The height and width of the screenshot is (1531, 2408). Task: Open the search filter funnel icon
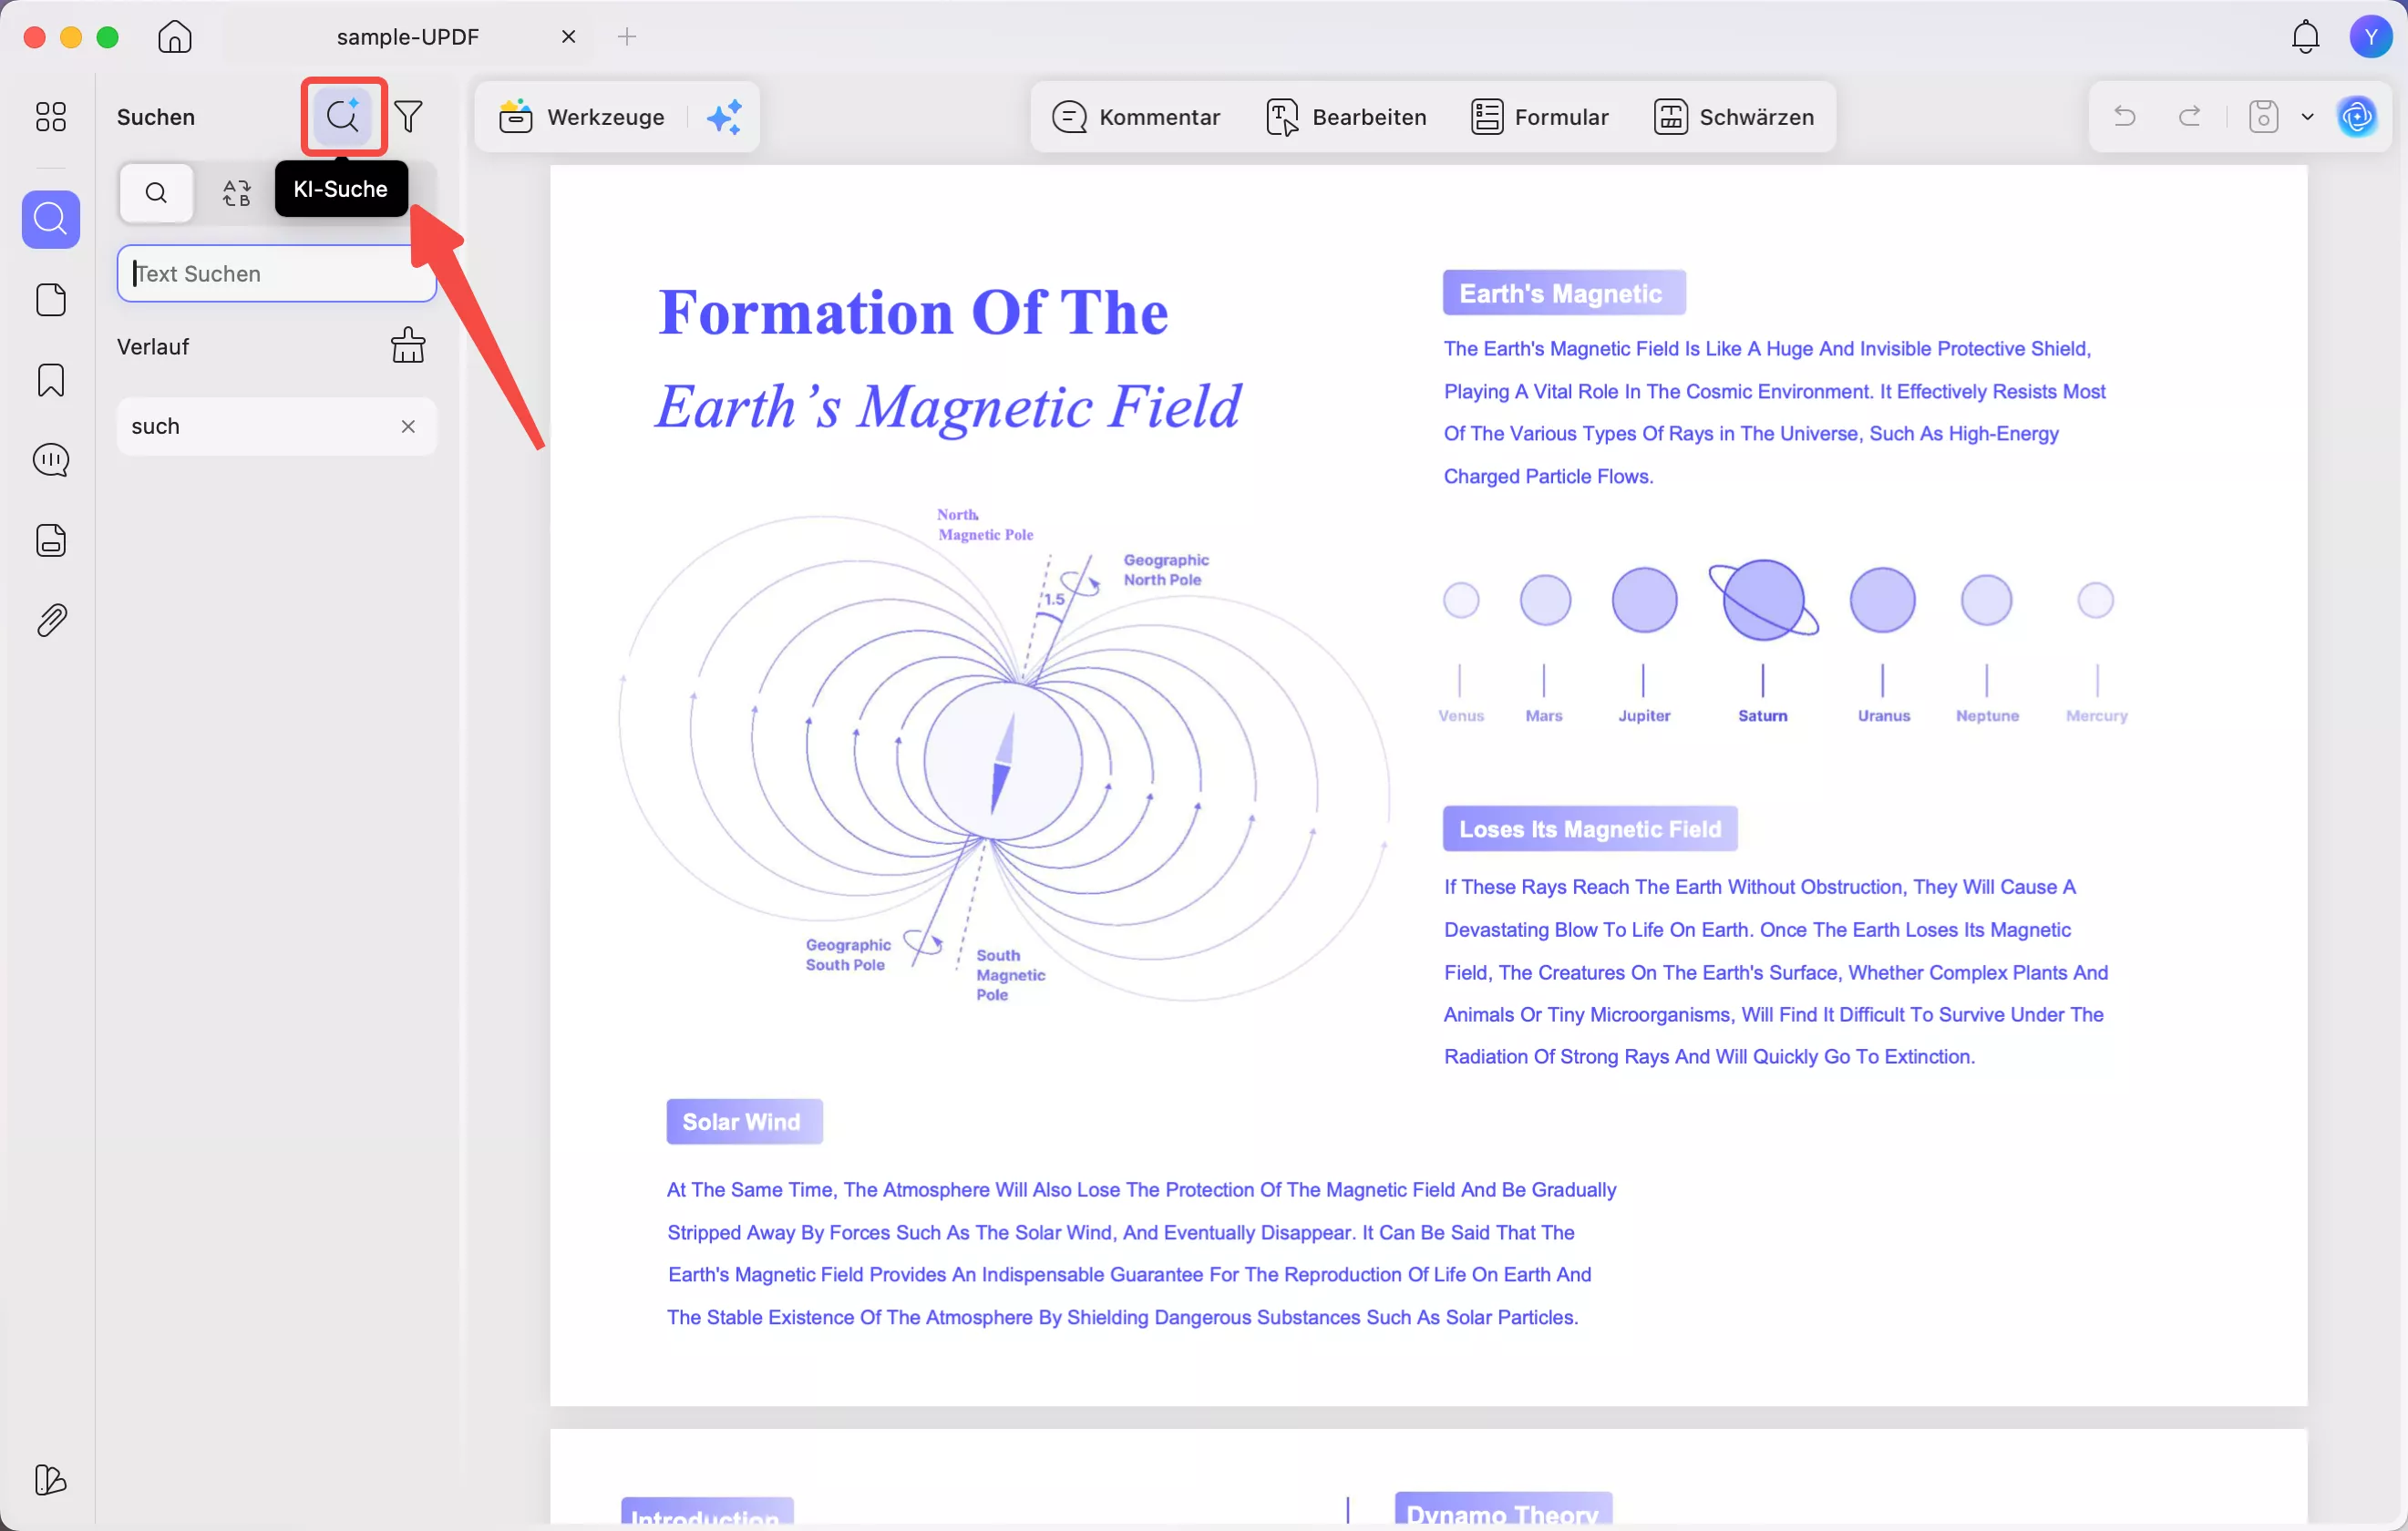(x=408, y=117)
